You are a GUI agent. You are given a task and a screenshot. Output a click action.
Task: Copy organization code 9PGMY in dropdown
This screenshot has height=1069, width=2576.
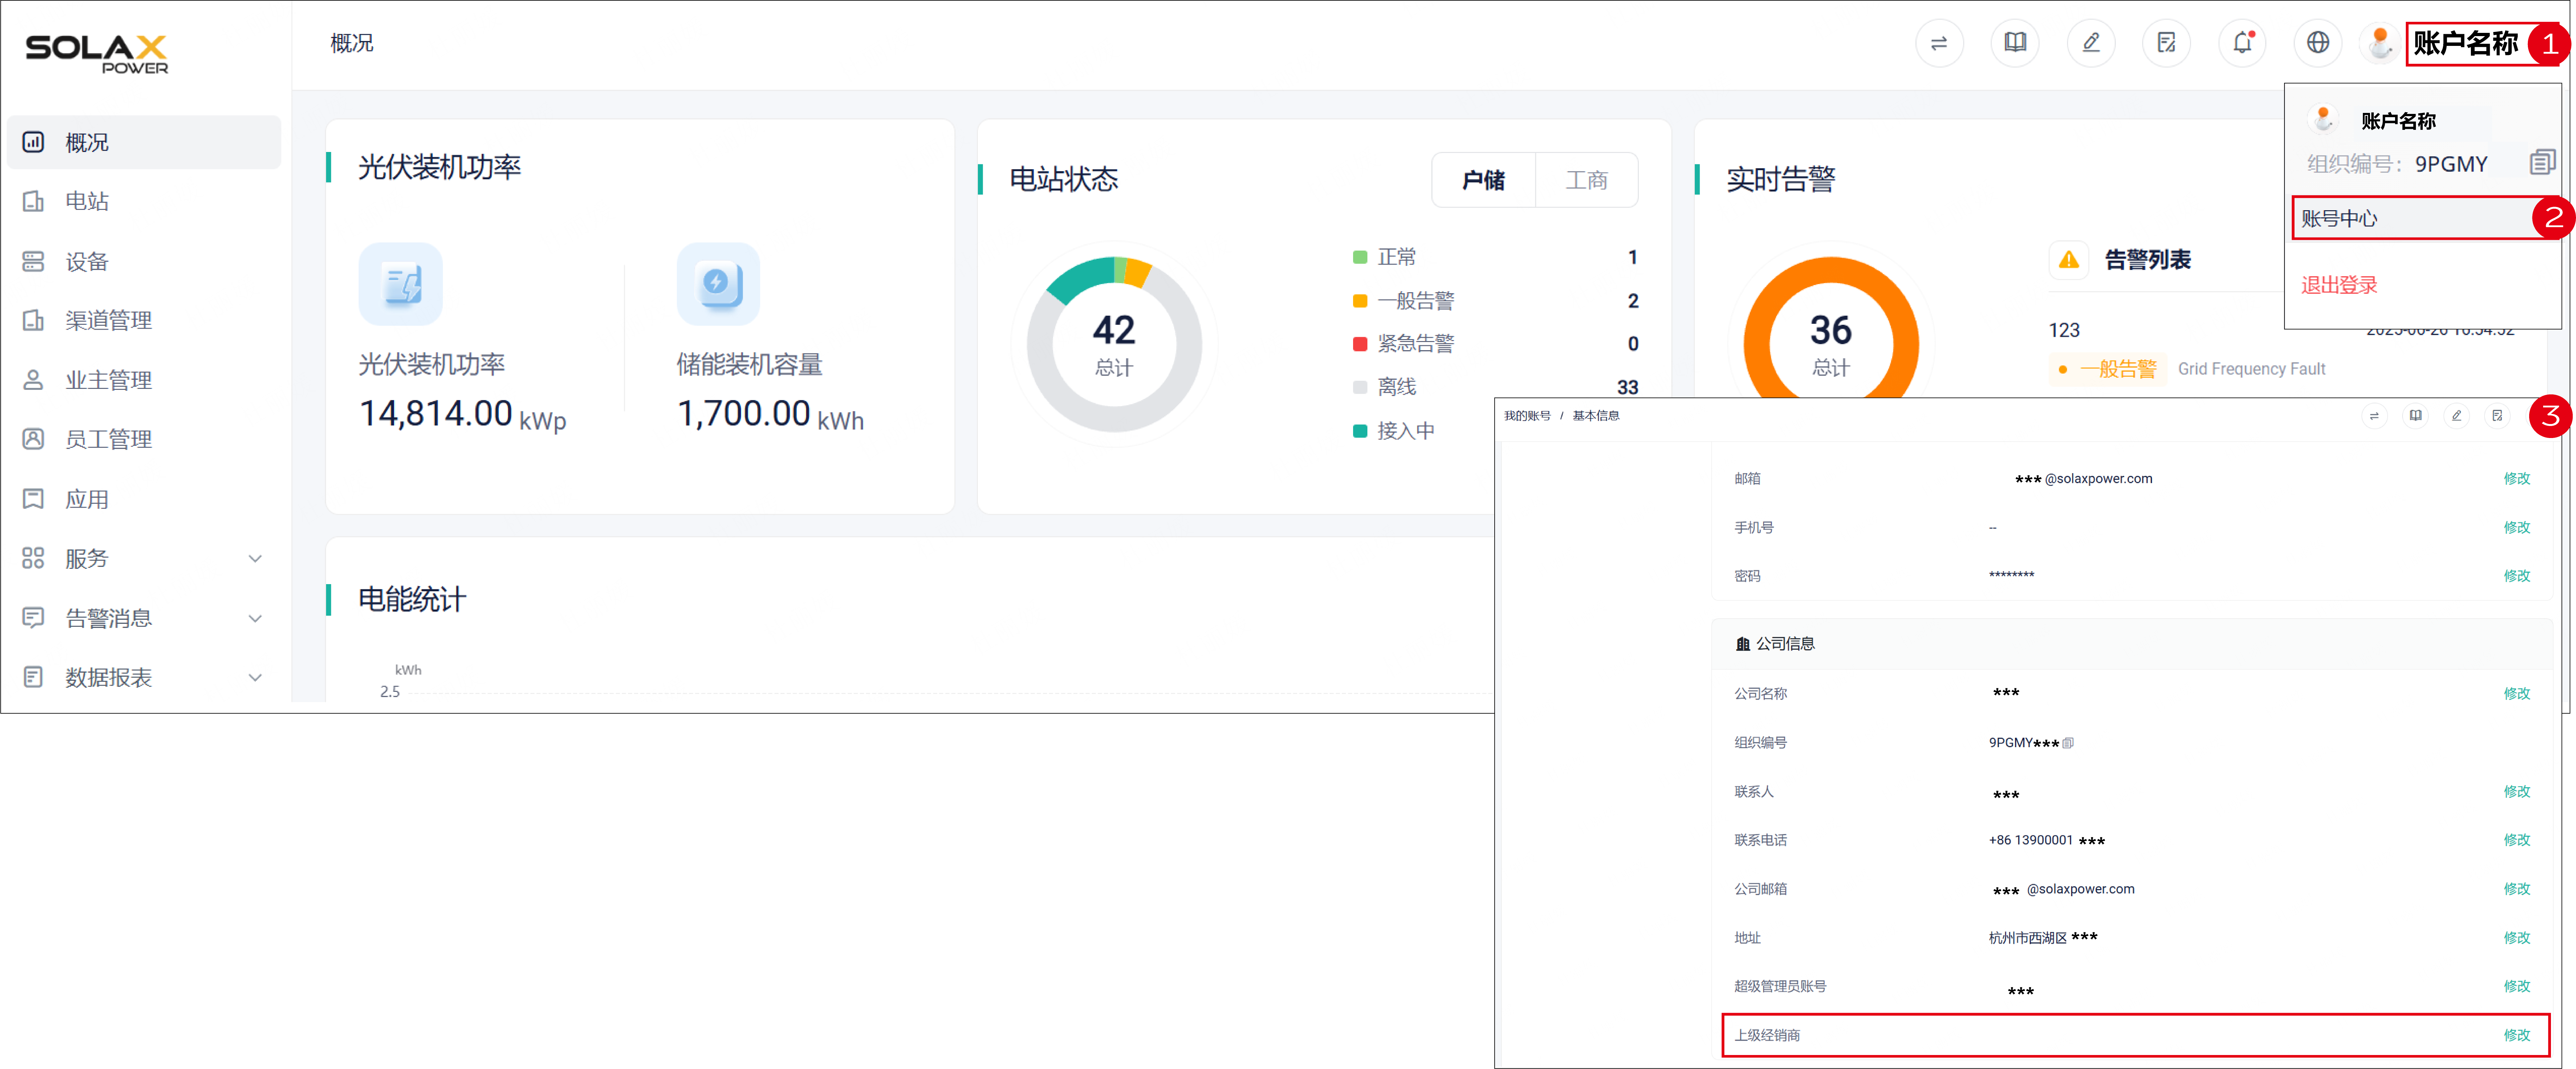click(2542, 162)
